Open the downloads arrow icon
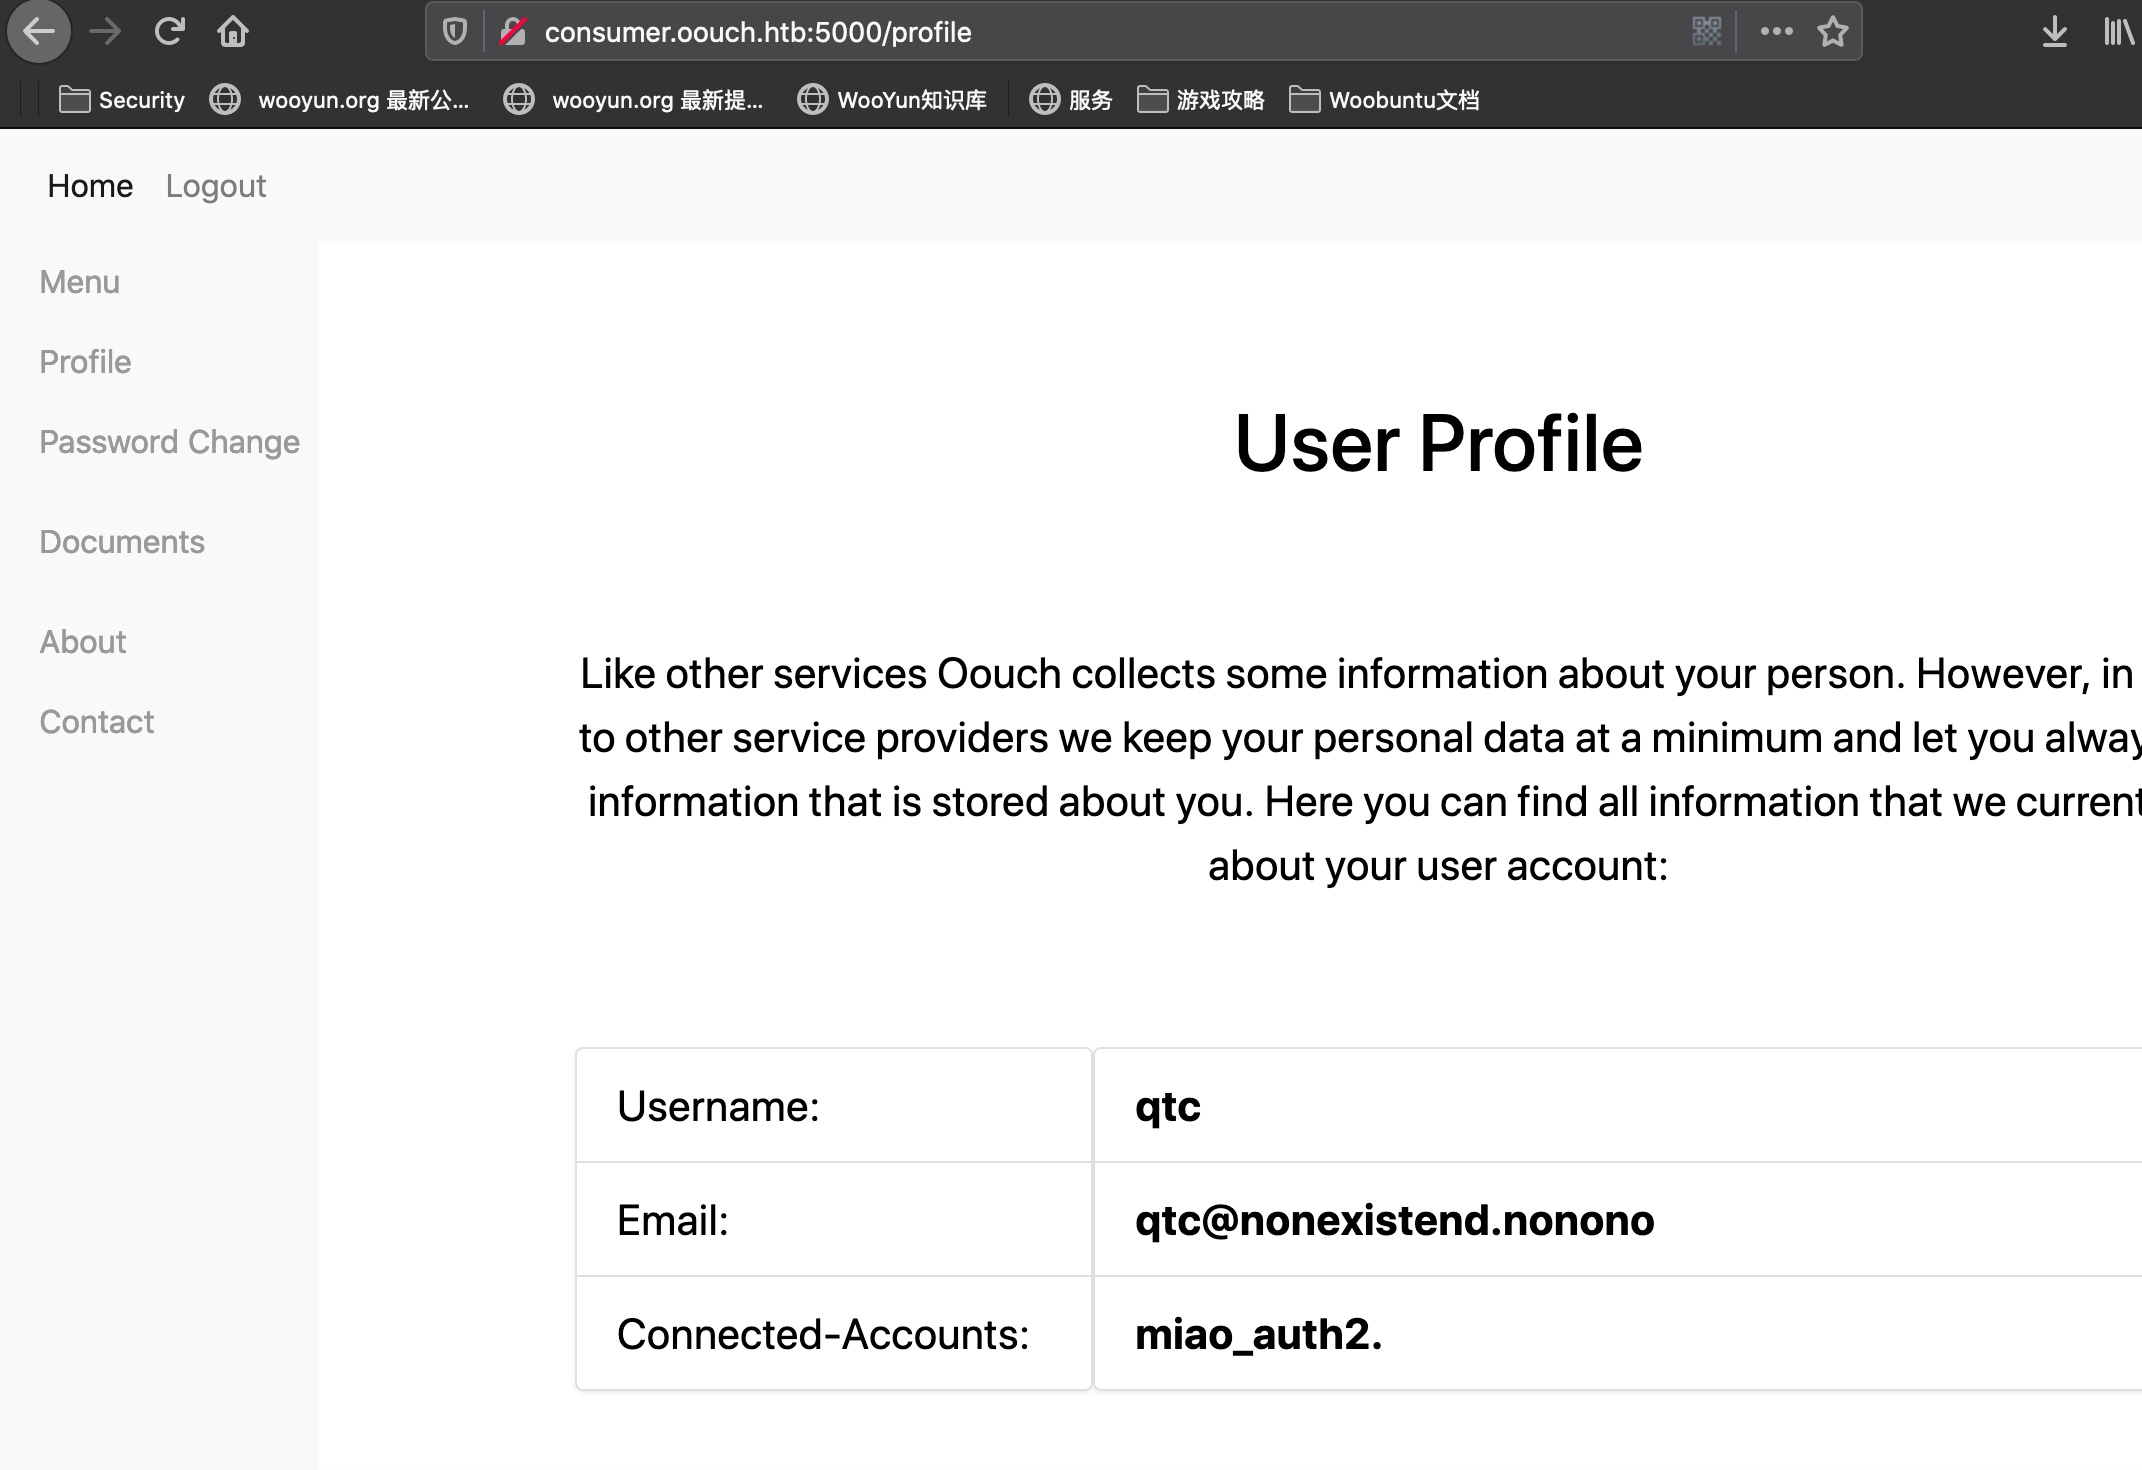This screenshot has height=1470, width=2142. (2054, 32)
